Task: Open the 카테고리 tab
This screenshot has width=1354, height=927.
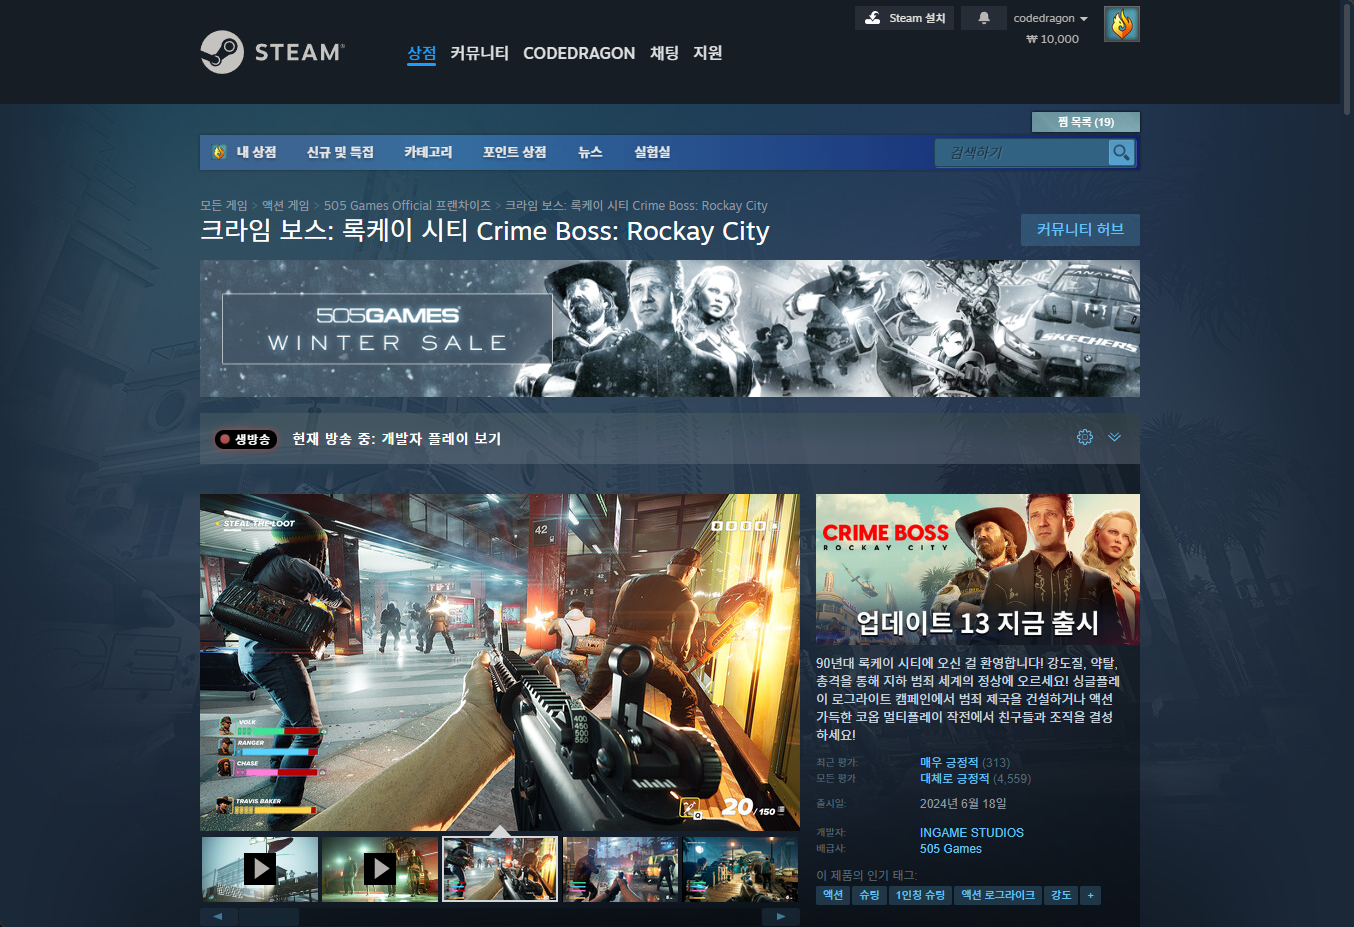Action: coord(428,152)
